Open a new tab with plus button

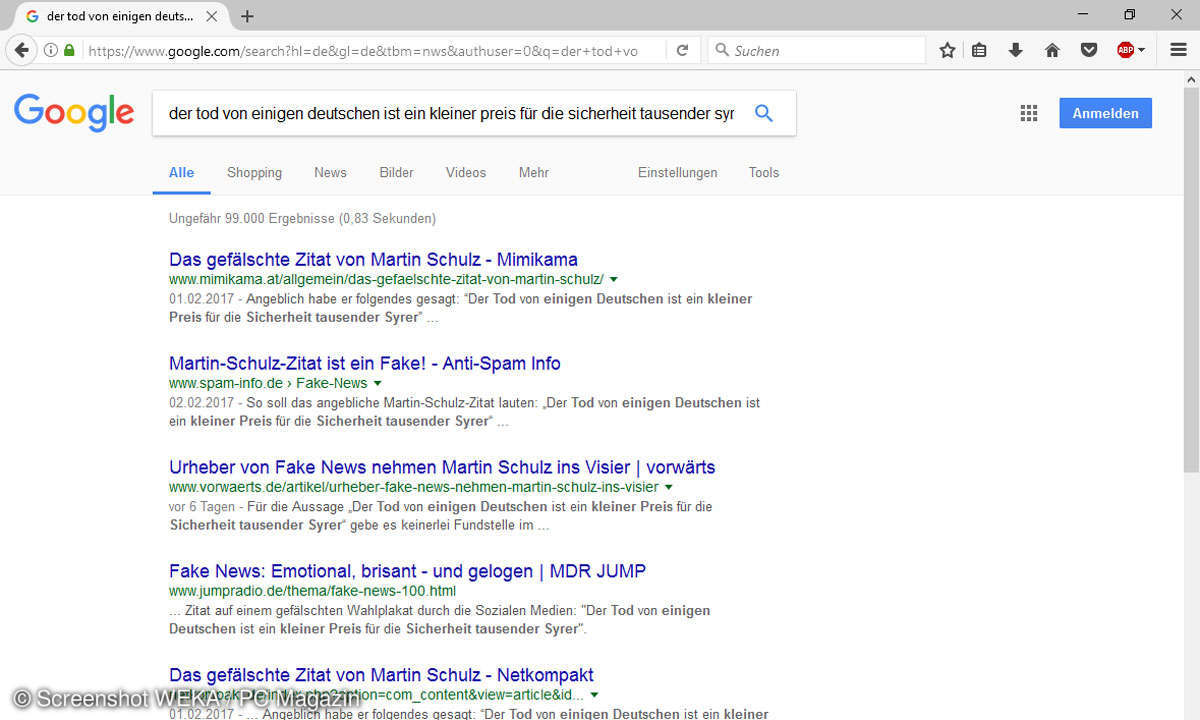(247, 16)
